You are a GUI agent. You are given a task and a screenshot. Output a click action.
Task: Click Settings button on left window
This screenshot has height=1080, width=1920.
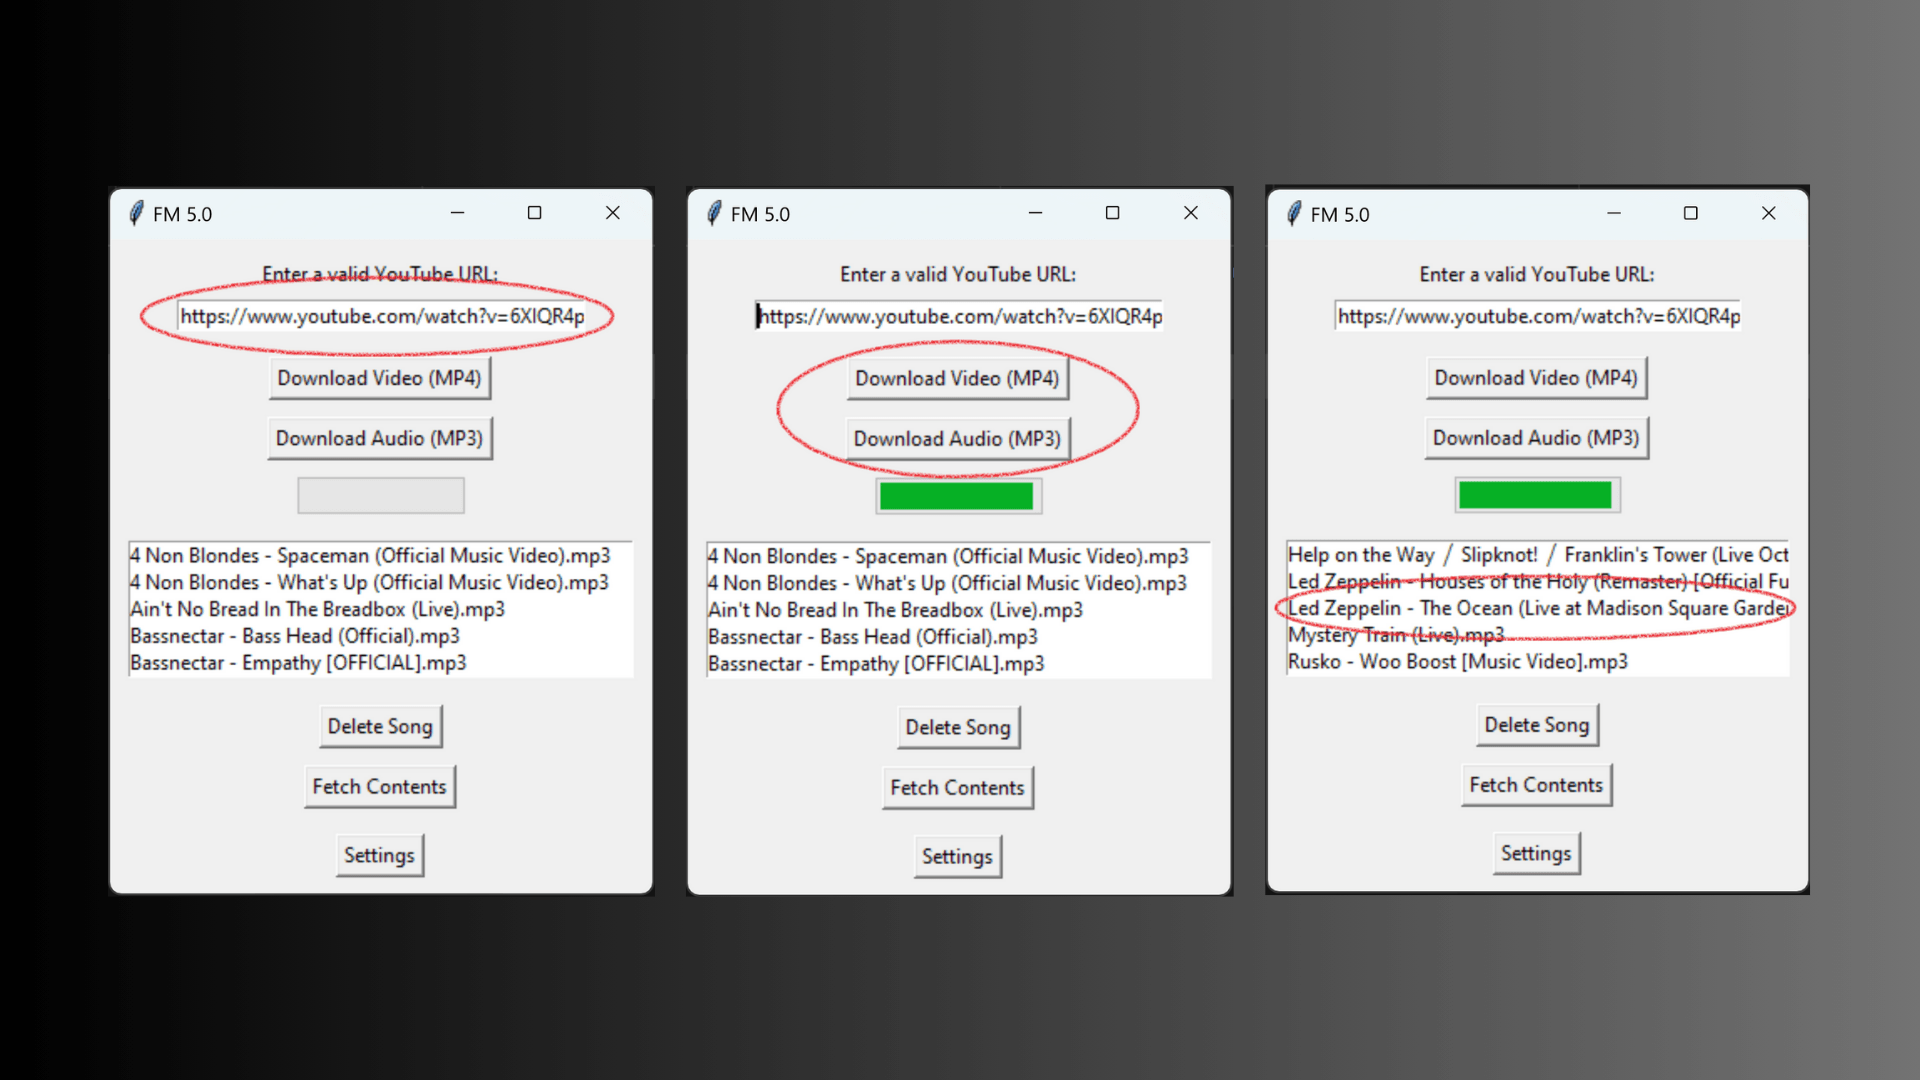click(x=378, y=855)
